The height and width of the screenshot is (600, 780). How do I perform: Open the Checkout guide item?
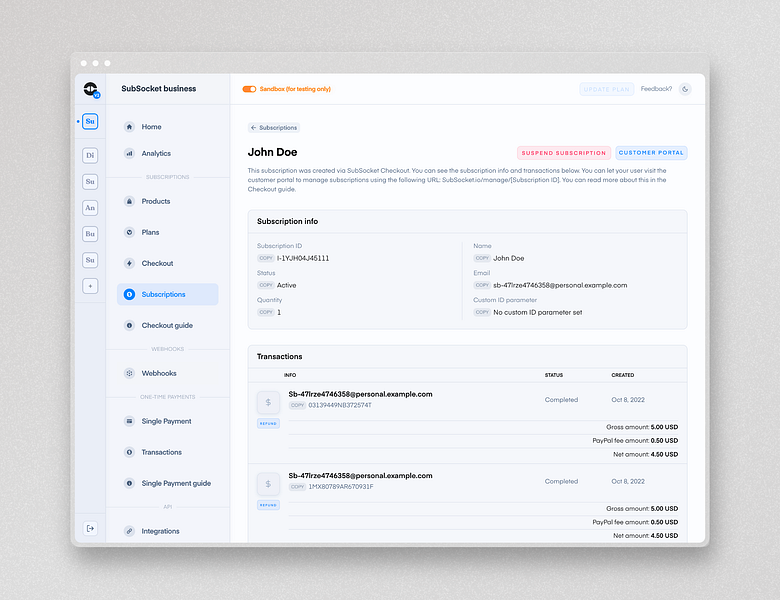tap(168, 325)
